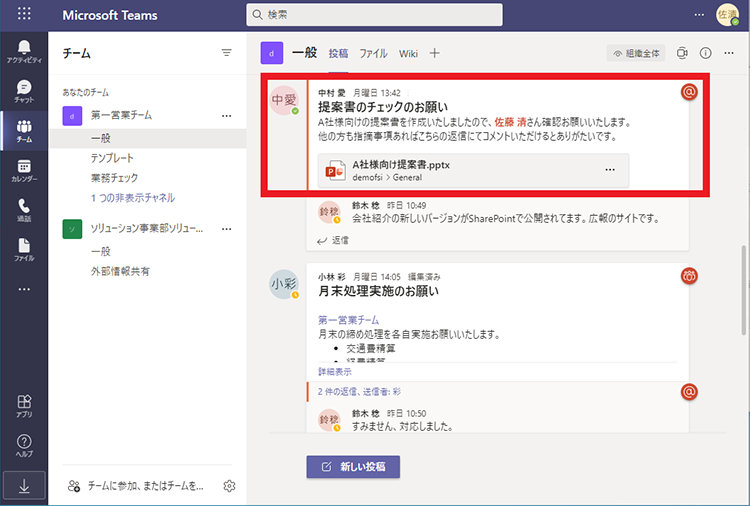Image resolution: width=750 pixels, height=506 pixels.
Task: Click the 第一営業チーム mention link
Action: 349,320
